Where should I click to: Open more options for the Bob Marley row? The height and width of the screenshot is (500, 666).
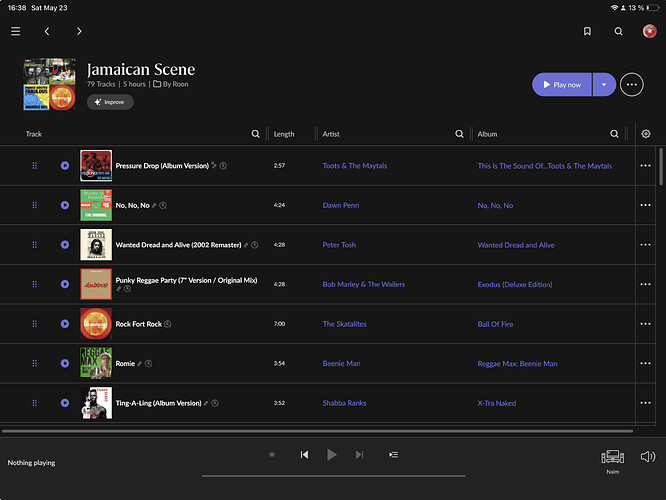646,284
